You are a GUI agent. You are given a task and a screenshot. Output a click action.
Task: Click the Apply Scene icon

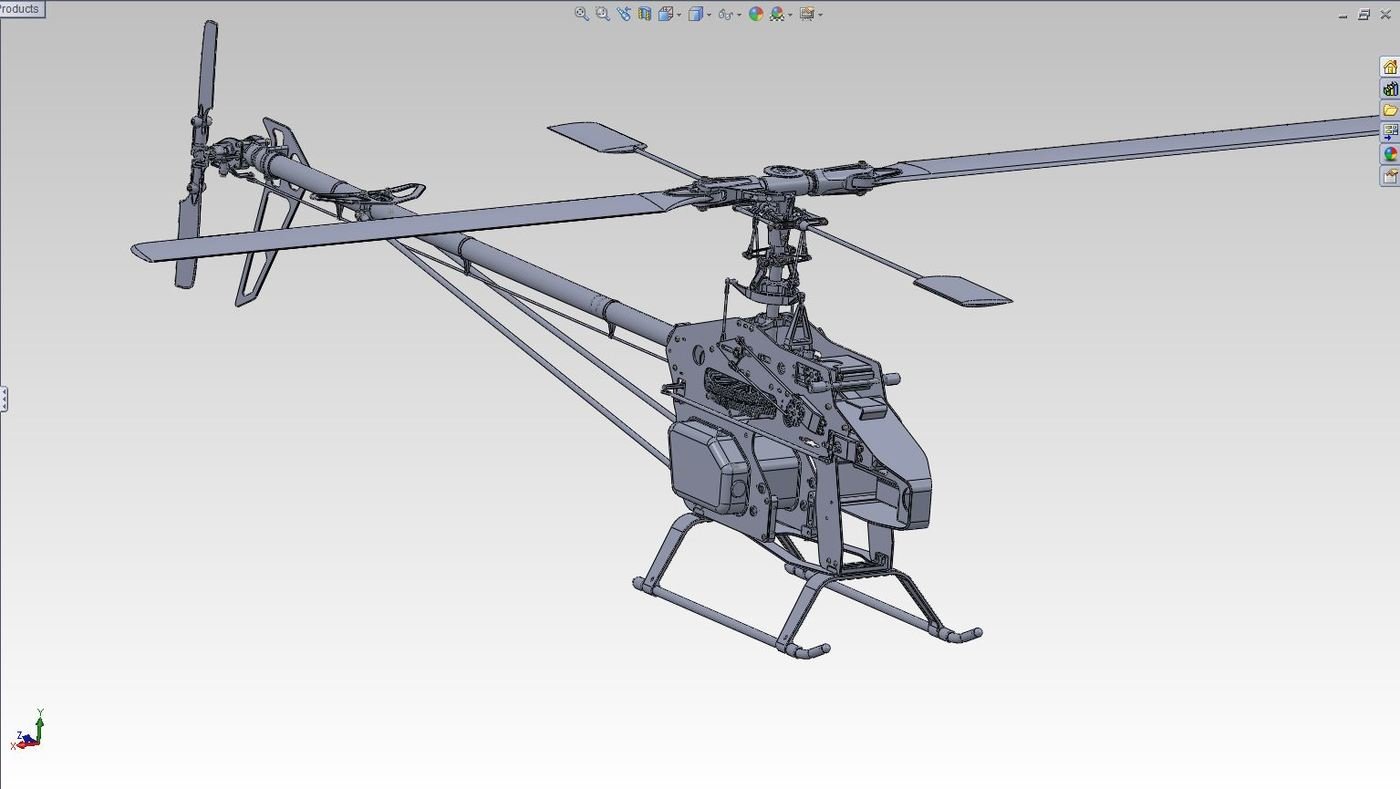(777, 14)
